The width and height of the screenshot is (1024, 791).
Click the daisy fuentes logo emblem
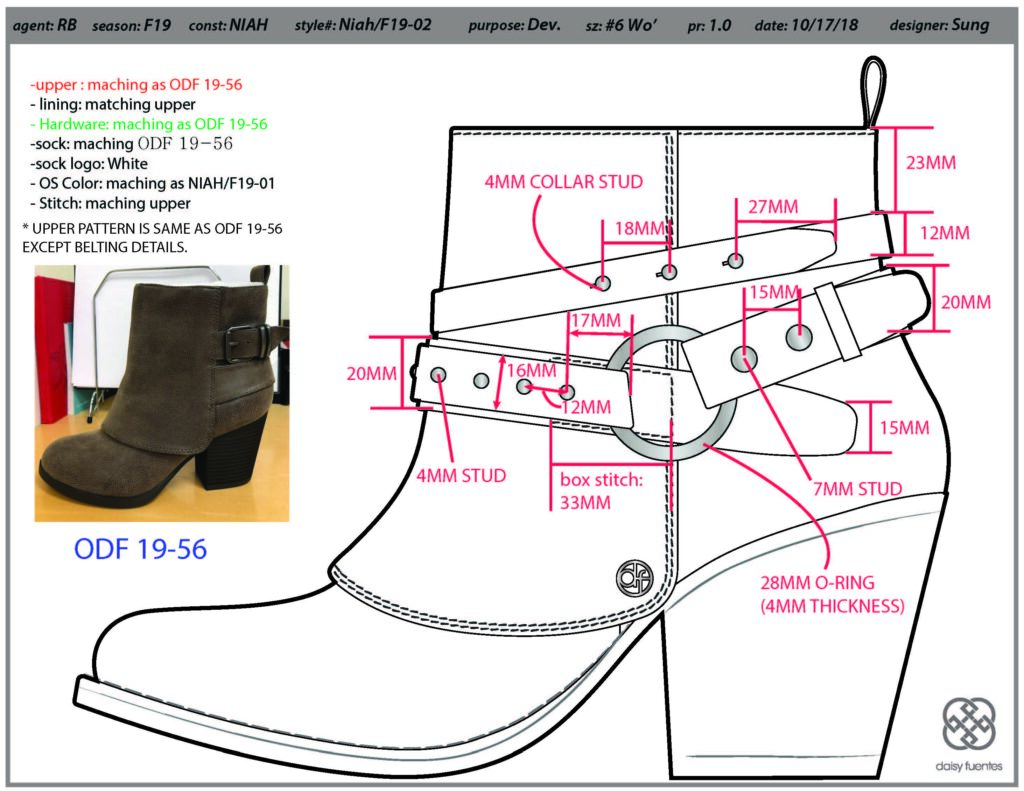(x=969, y=723)
